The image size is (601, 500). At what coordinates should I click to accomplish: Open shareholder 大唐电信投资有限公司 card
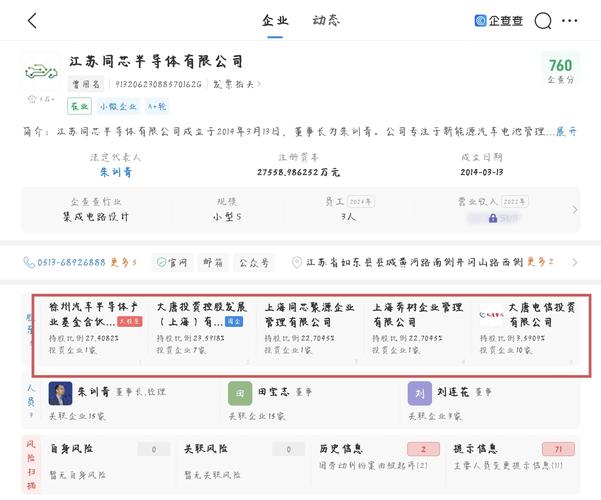527,332
